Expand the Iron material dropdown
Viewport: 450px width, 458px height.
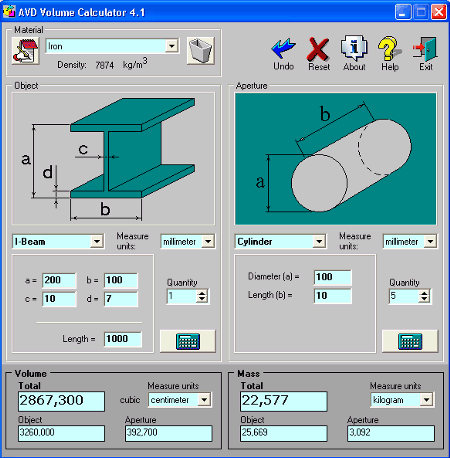tap(172, 46)
